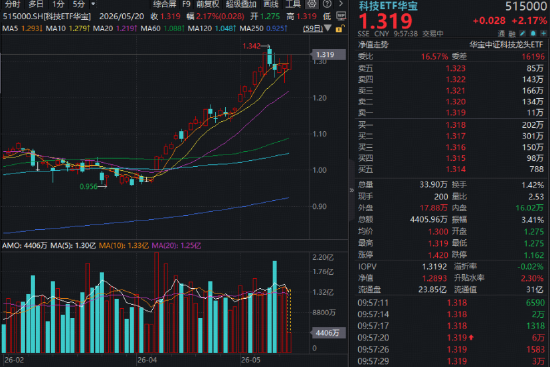Click the screen display icon beside 低

pos(341,16)
